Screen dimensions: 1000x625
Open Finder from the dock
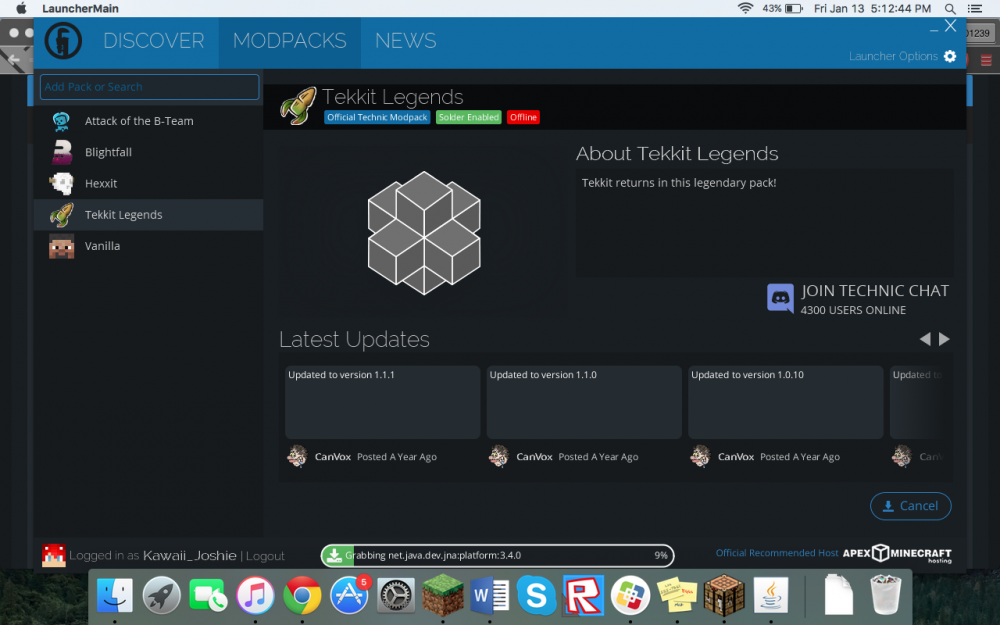point(115,595)
